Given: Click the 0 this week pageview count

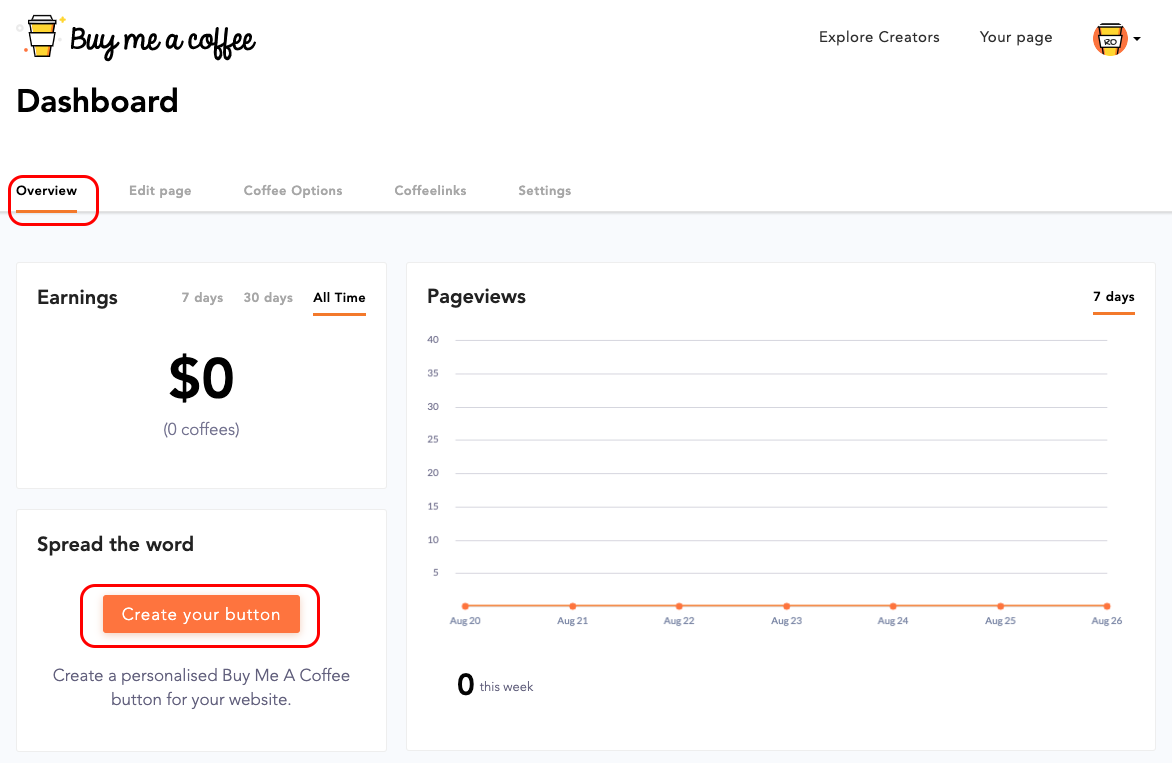Looking at the screenshot, I should coord(495,685).
